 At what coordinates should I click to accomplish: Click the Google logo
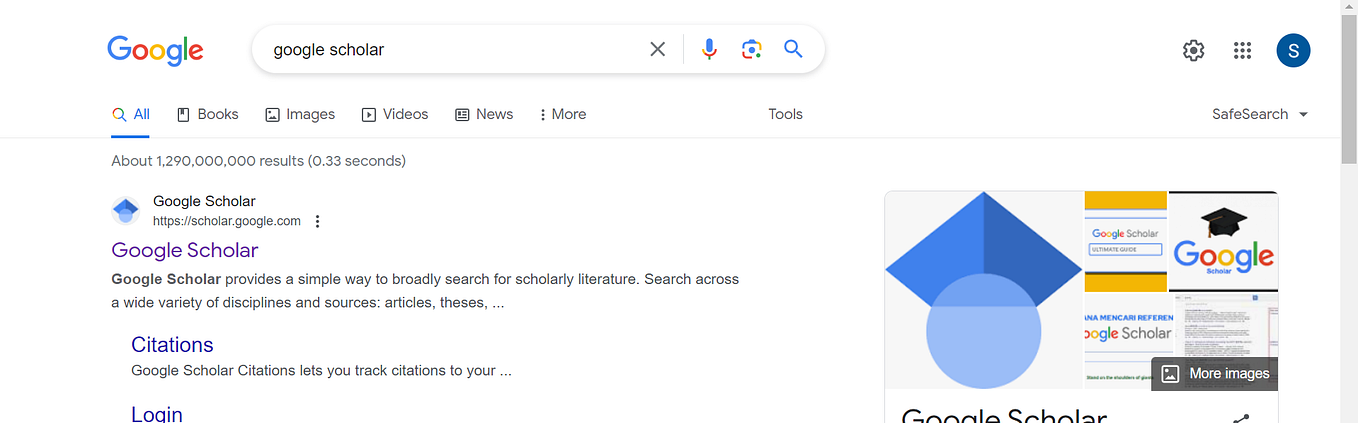pyautogui.click(x=155, y=50)
